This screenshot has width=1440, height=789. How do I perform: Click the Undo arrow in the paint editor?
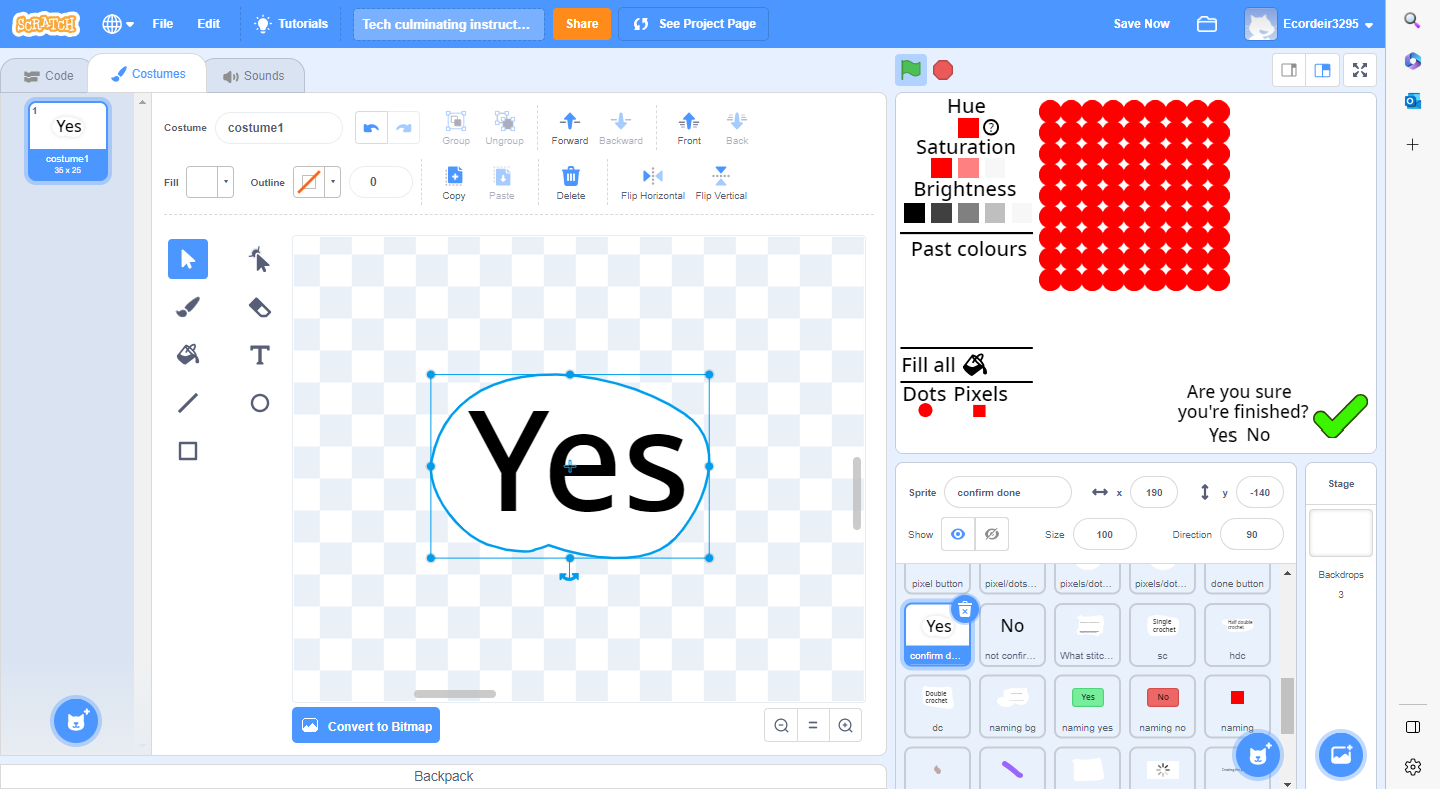point(370,127)
